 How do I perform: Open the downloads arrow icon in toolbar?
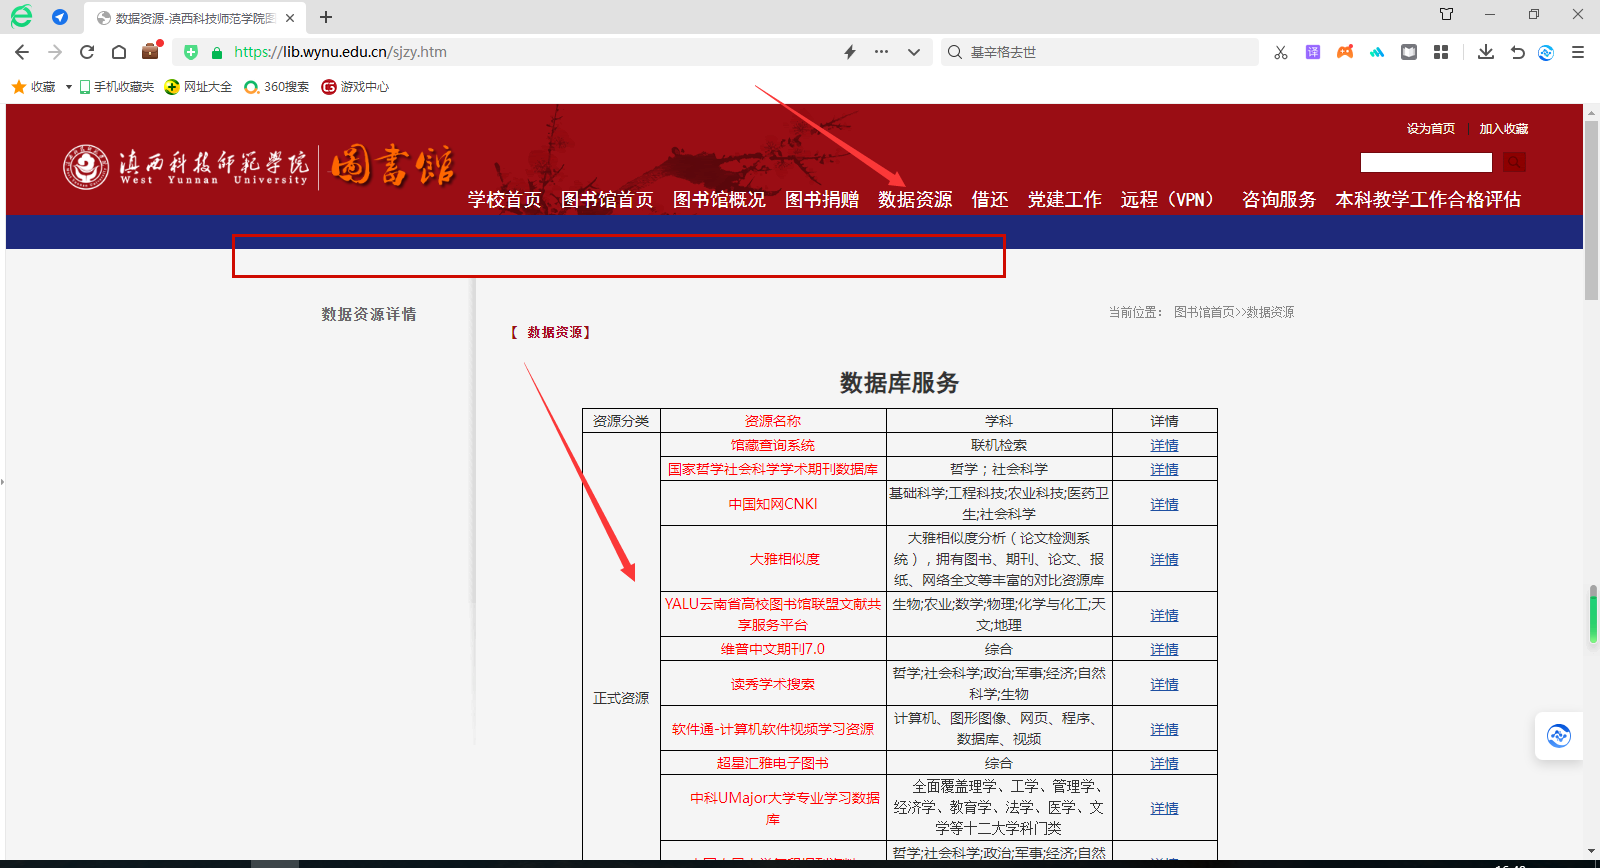click(1486, 52)
